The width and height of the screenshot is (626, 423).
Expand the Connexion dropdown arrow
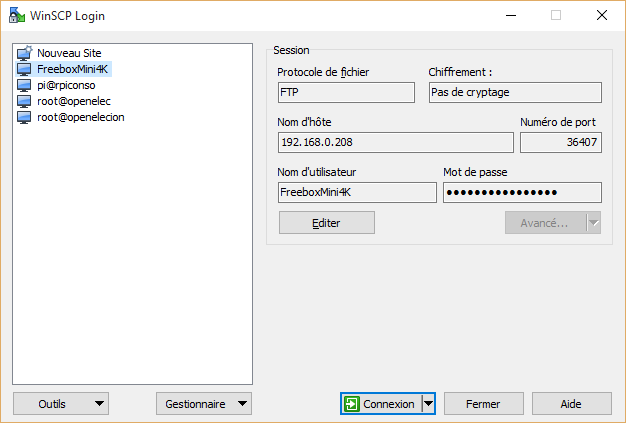(429, 404)
